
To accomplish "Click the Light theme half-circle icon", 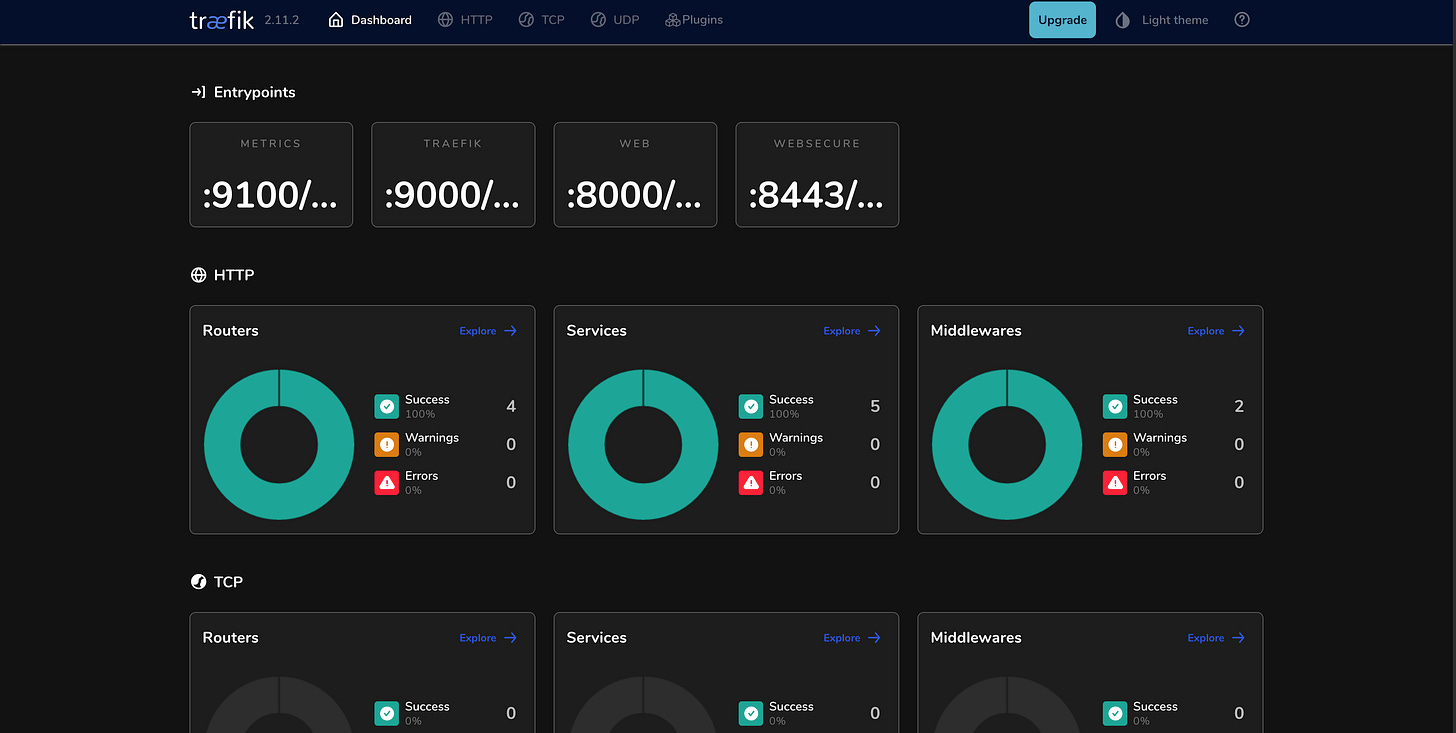I will pos(1123,20).
